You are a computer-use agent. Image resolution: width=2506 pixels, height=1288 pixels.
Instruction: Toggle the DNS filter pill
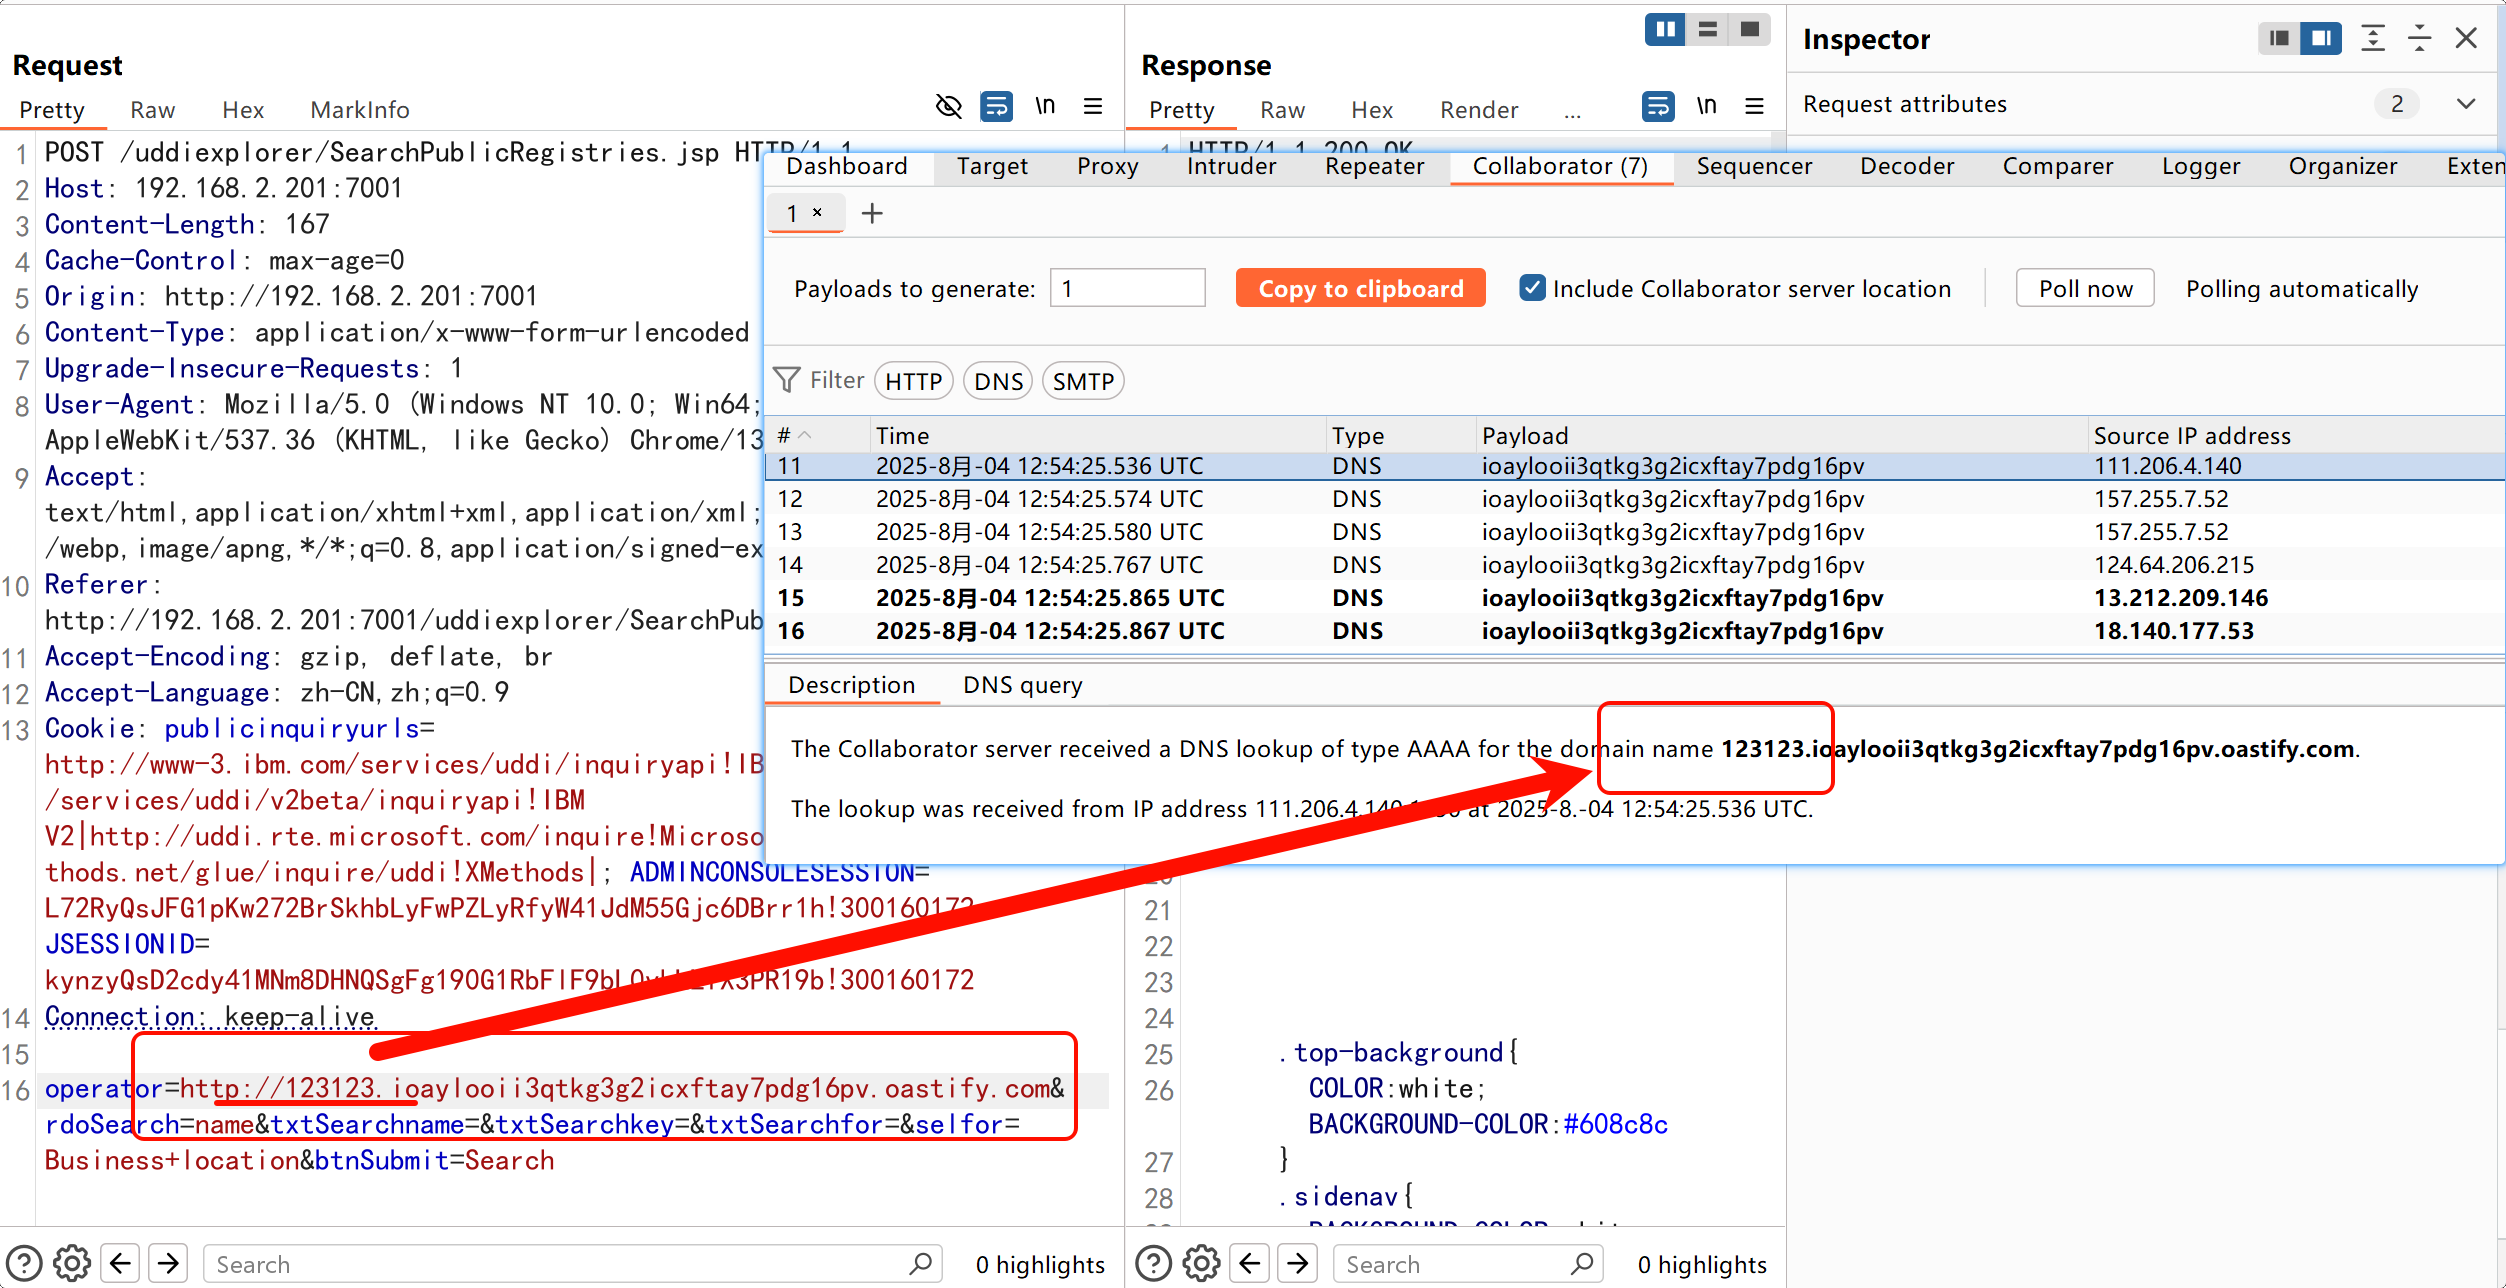click(x=997, y=381)
